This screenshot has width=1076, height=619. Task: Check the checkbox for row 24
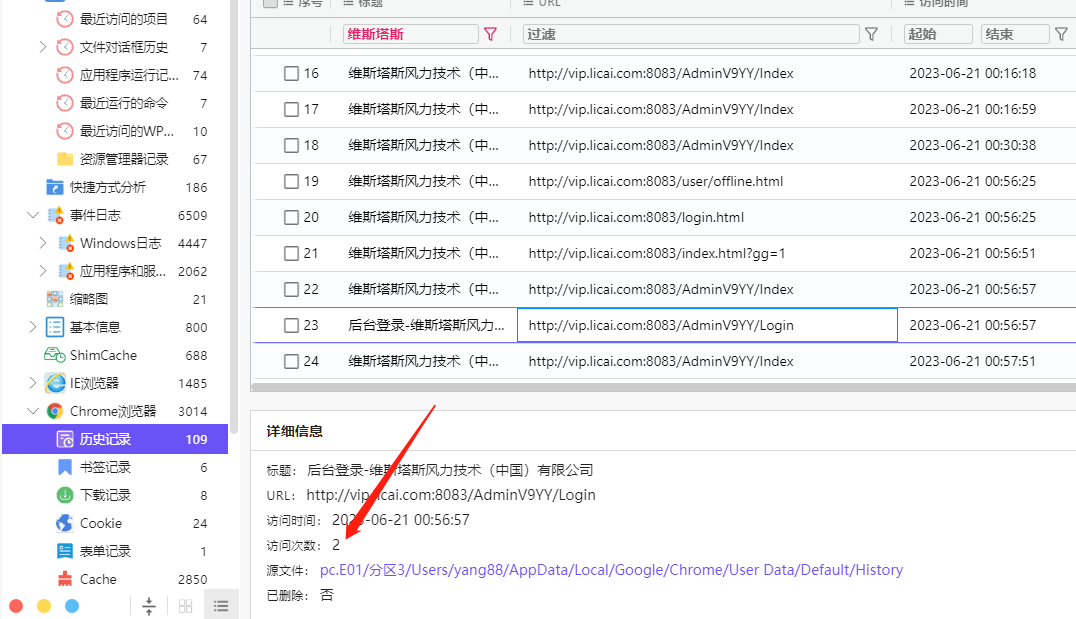[292, 362]
